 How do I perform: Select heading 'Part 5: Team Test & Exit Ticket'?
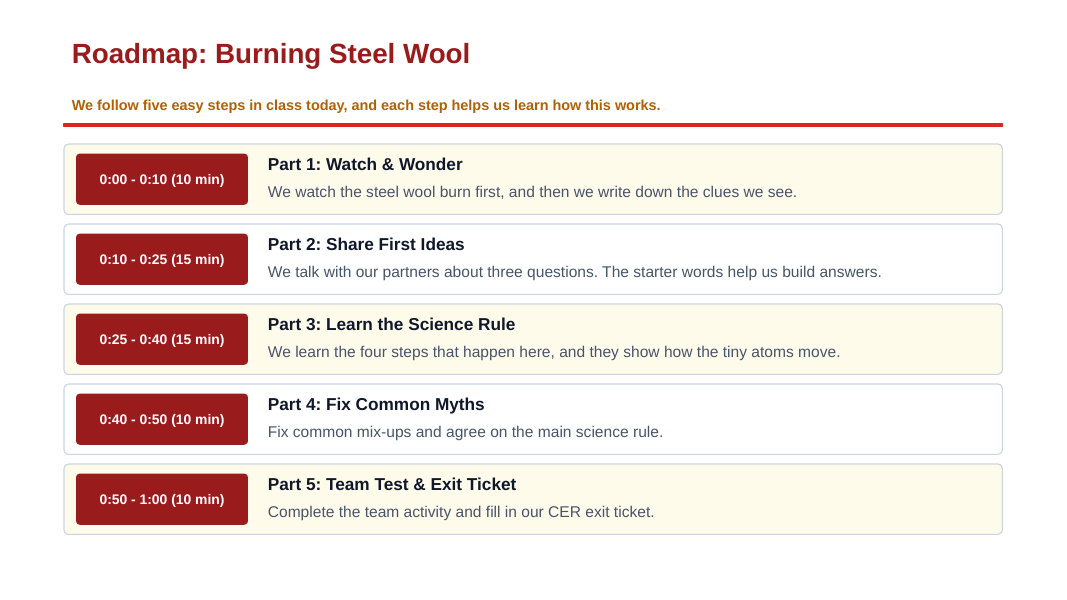(x=392, y=484)
